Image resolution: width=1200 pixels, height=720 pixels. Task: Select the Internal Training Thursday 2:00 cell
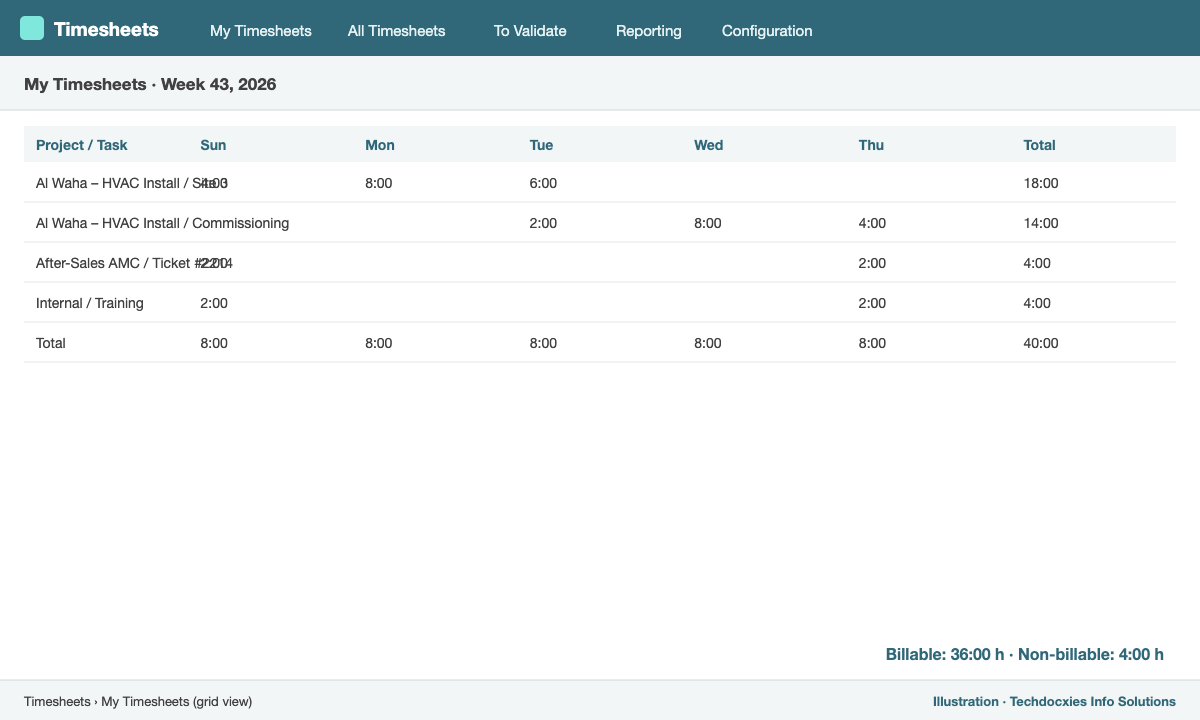pyautogui.click(x=872, y=303)
